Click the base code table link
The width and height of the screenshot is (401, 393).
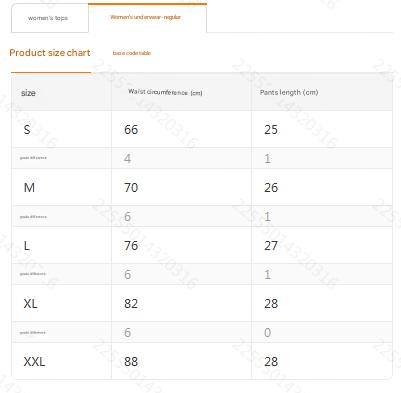[x=132, y=53]
